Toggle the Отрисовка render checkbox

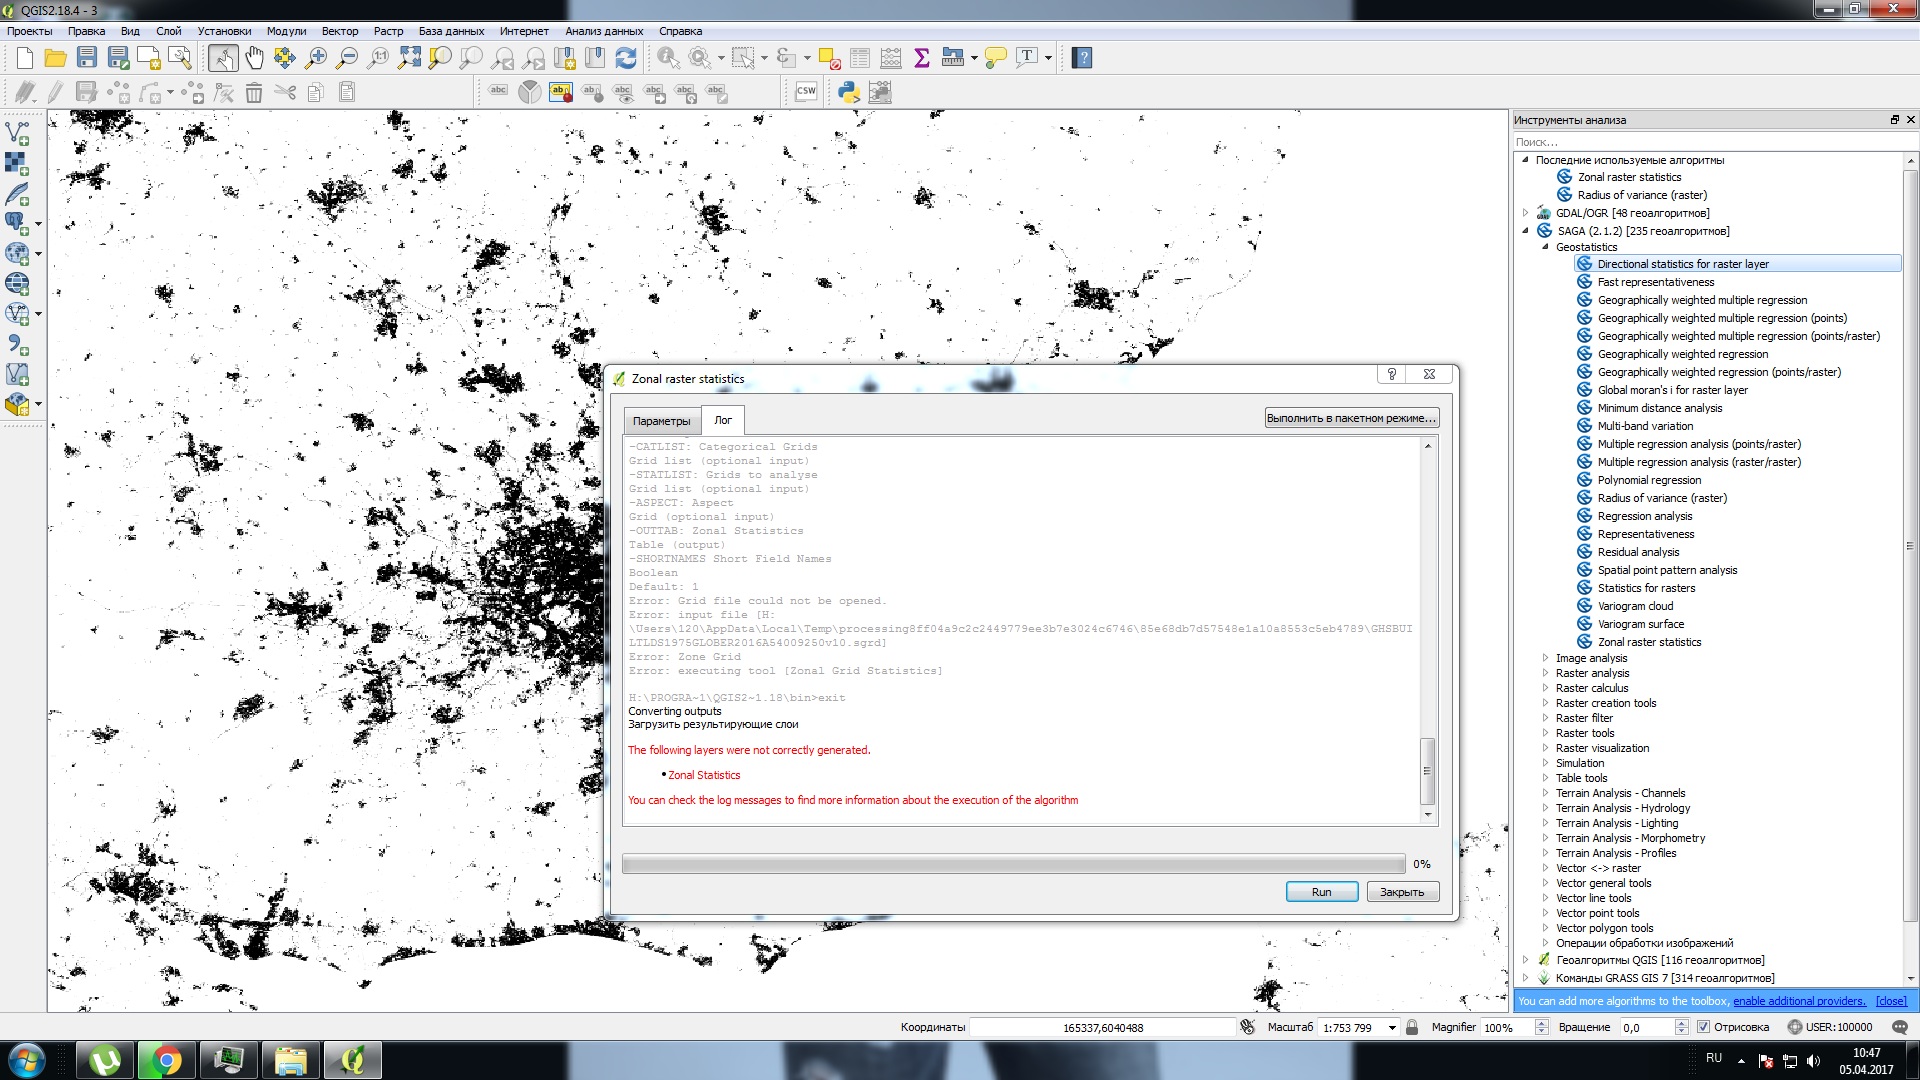point(1703,1027)
